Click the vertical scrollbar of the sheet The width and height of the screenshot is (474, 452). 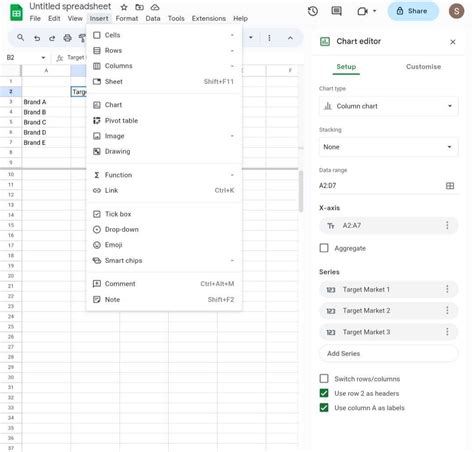pos(301,191)
